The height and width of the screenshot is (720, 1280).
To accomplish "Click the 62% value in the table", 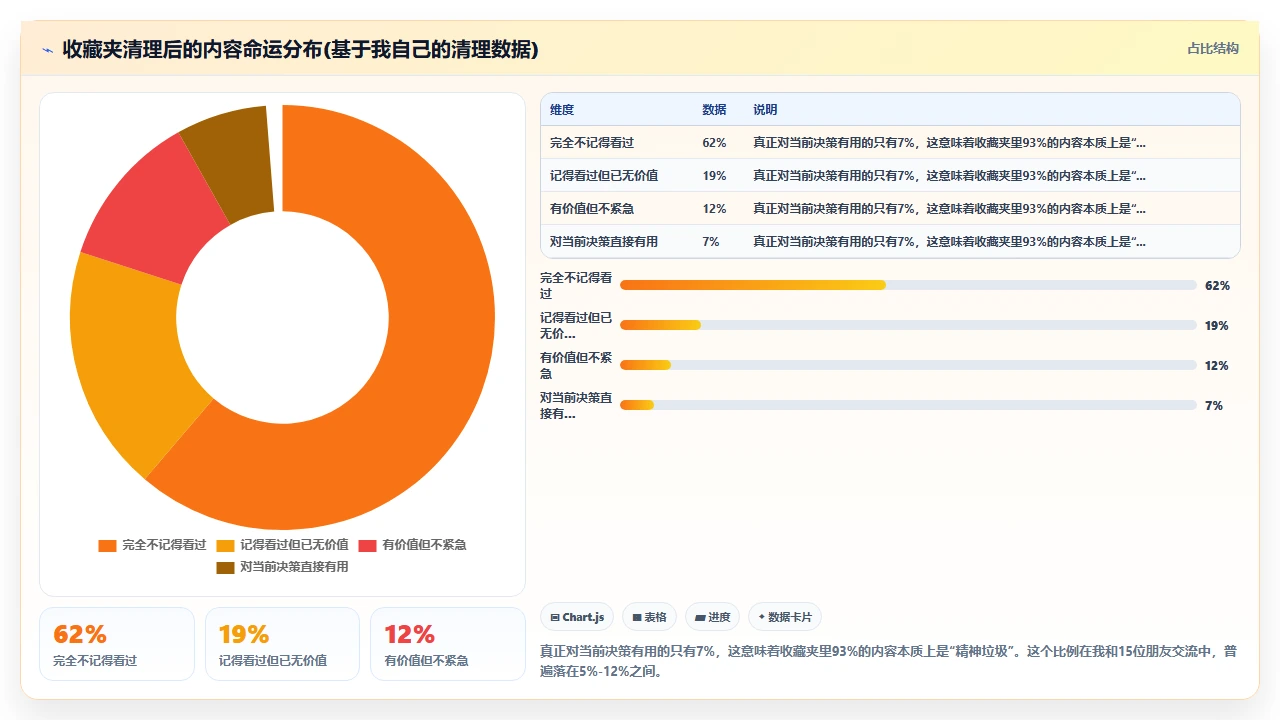I will pos(714,143).
